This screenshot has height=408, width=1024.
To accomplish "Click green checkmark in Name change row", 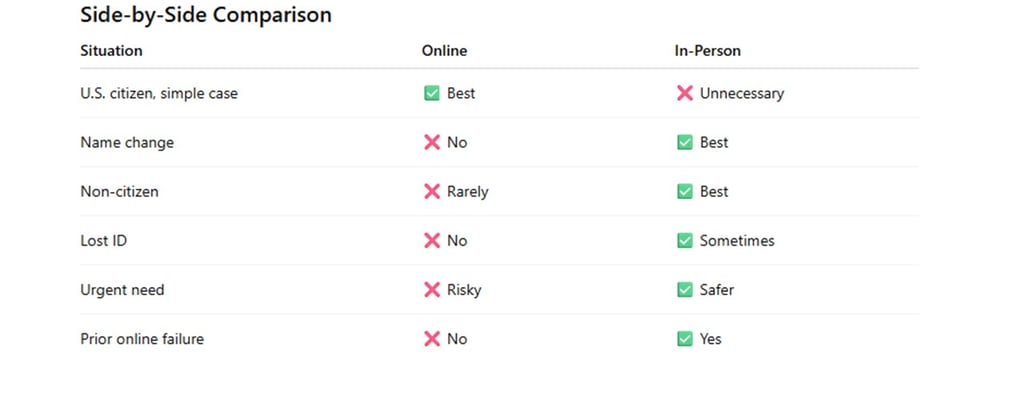I will point(685,142).
